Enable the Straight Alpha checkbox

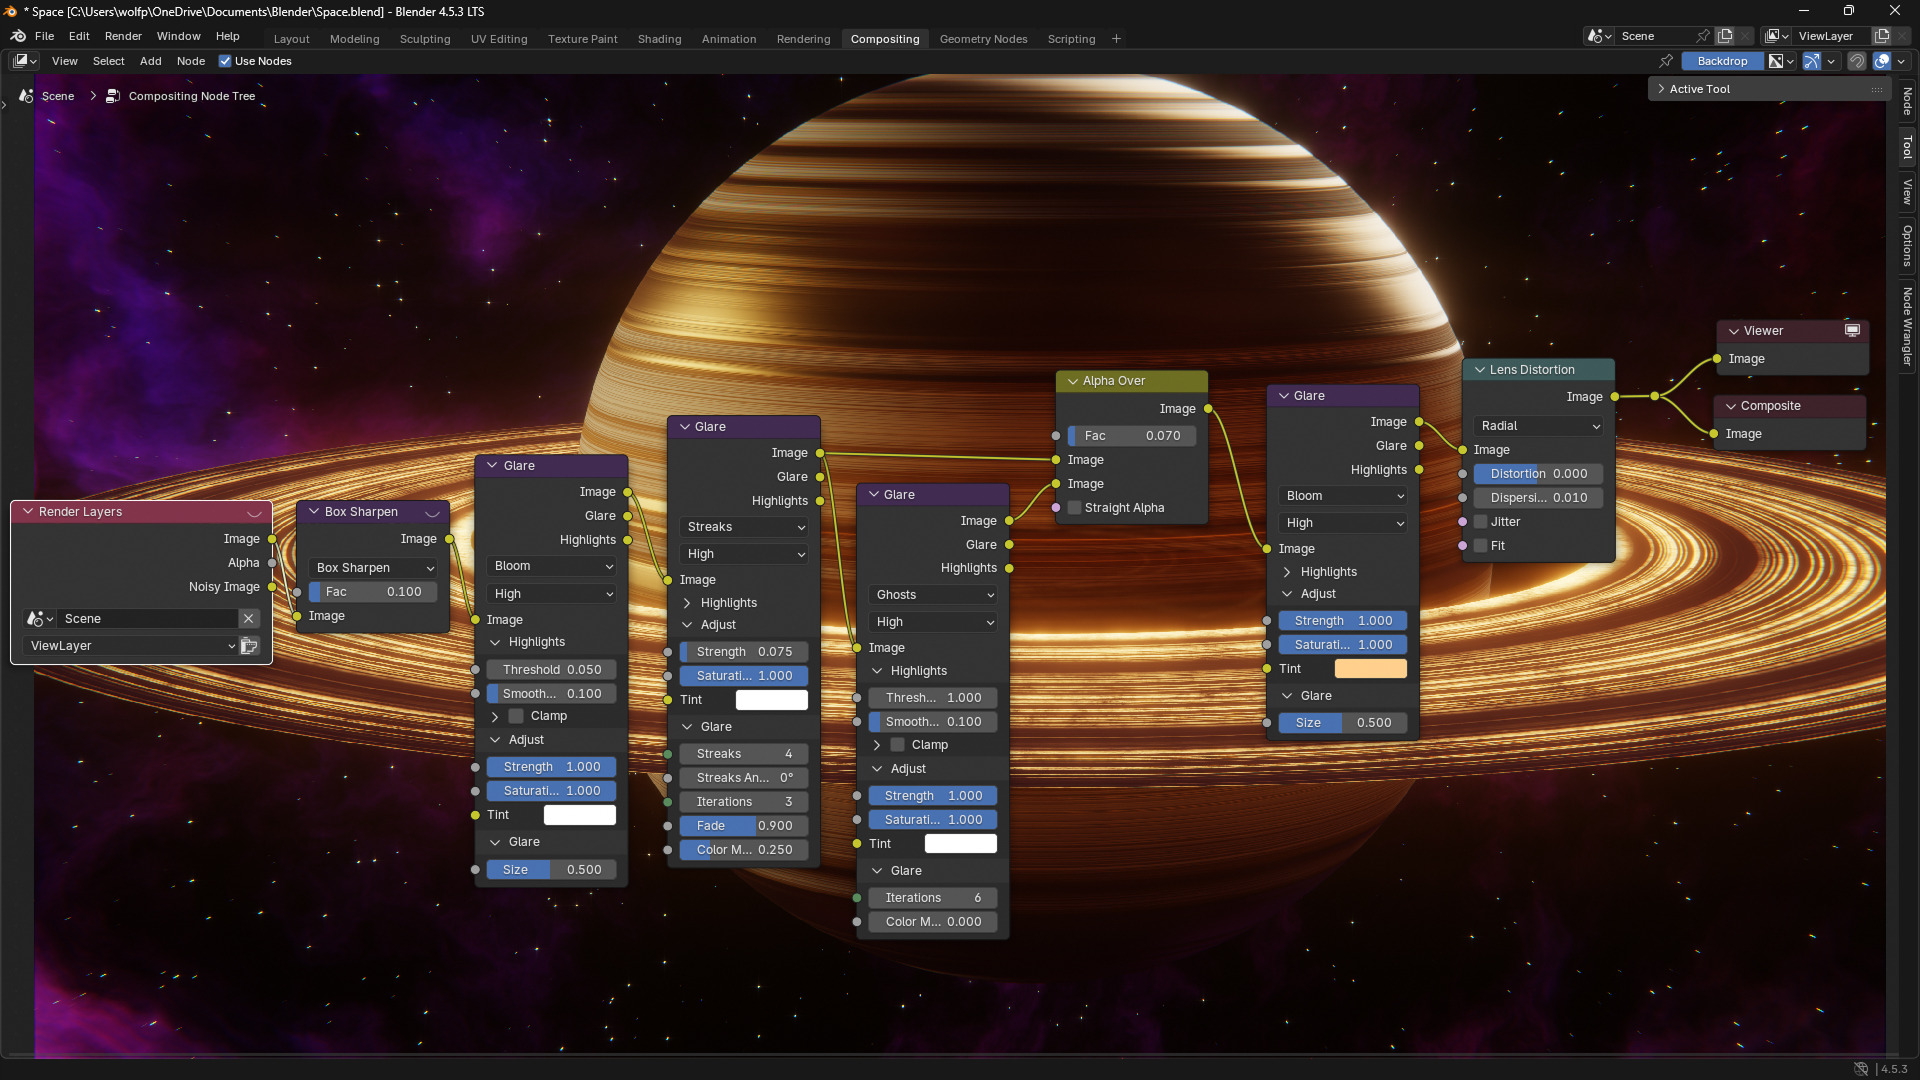click(1075, 508)
